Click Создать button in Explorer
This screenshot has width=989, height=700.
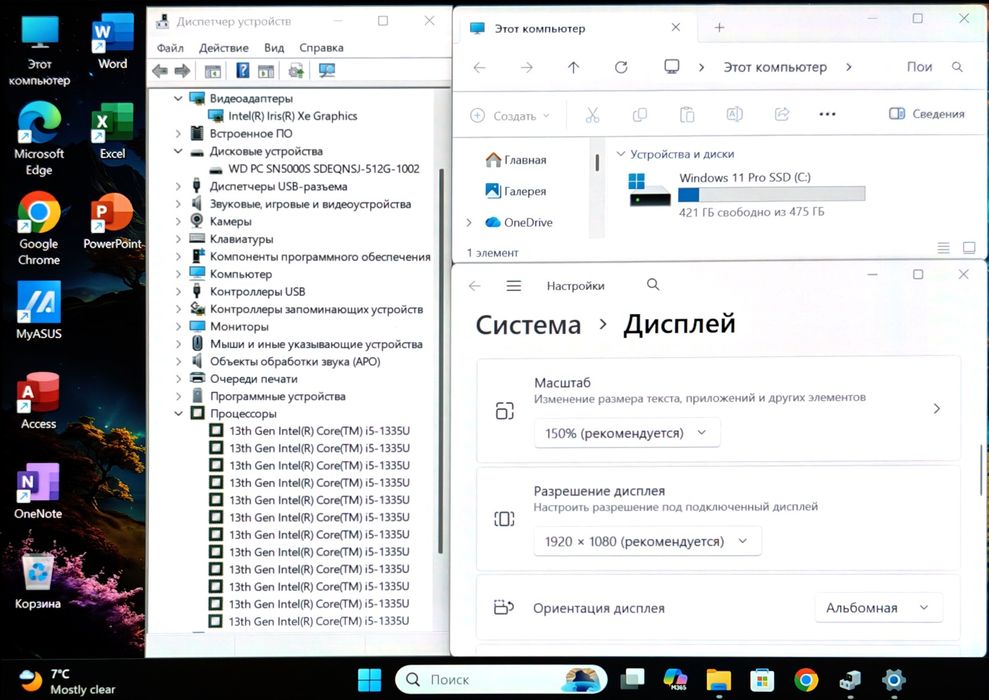pos(510,115)
